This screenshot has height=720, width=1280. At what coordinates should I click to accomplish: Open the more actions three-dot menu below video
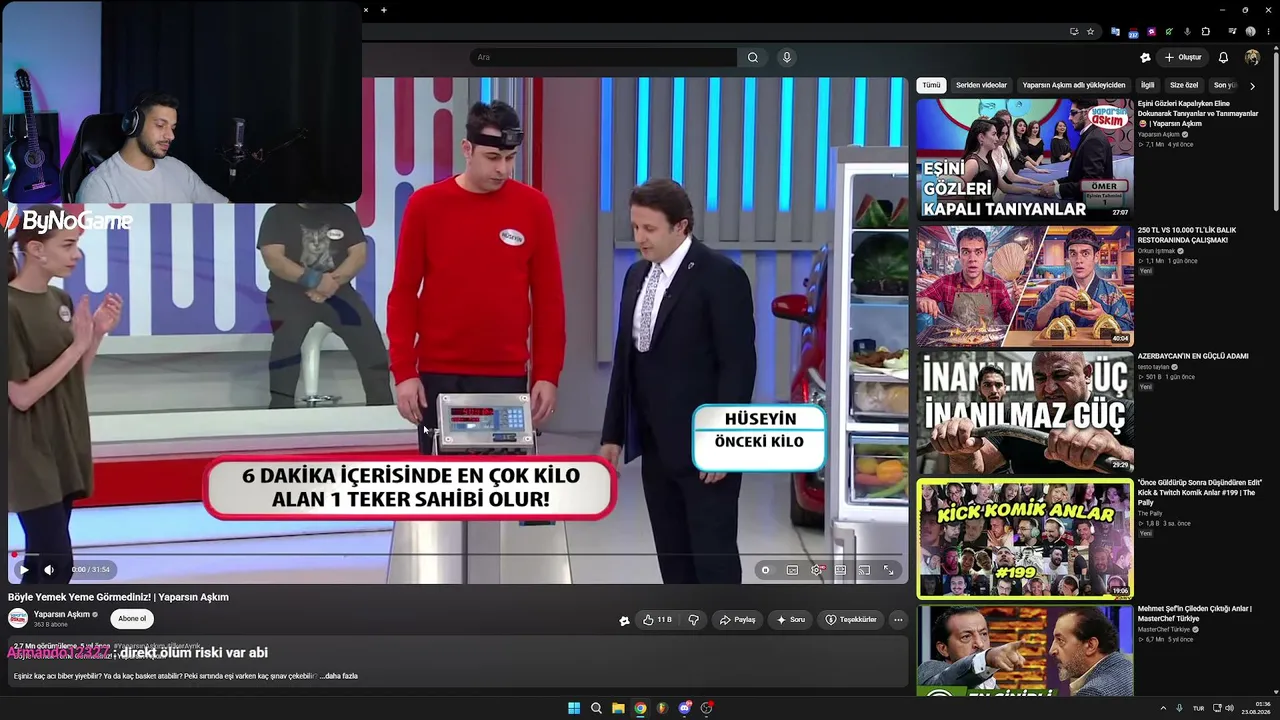pos(898,620)
